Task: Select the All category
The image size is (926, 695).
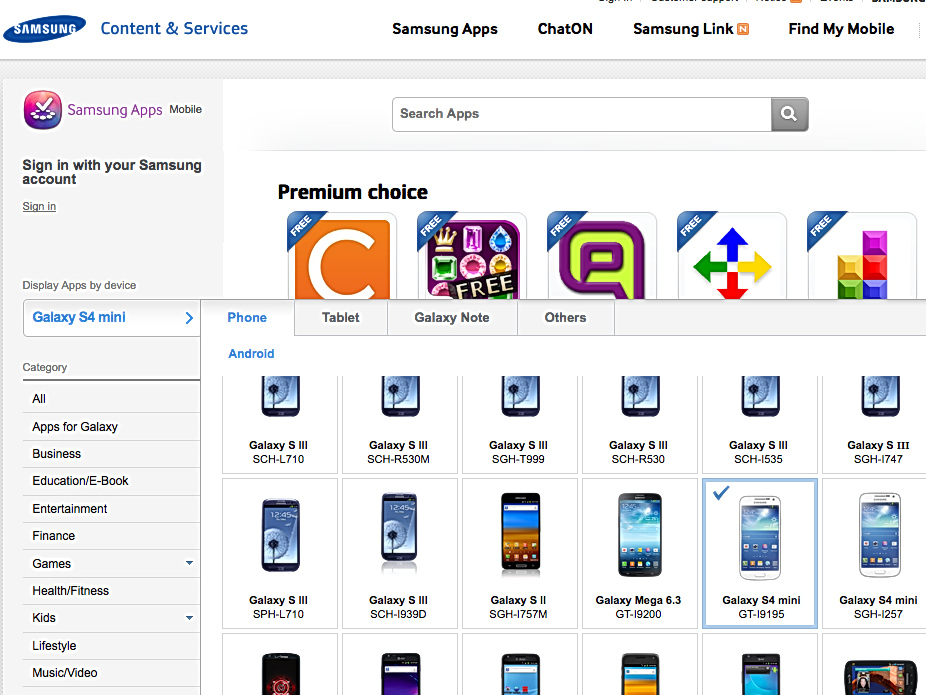Action: coord(112,399)
